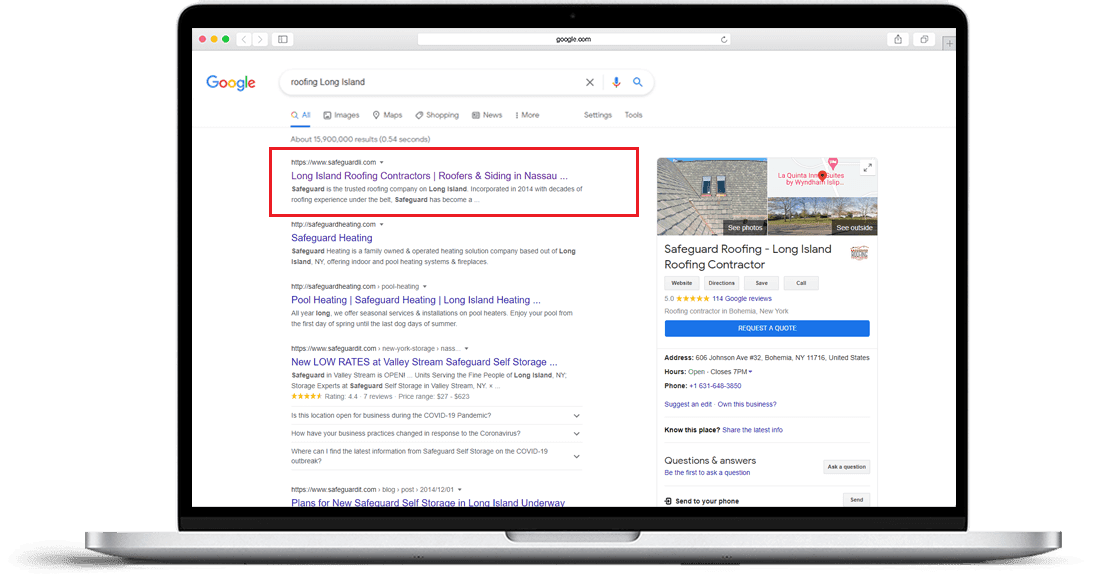Switch to the News tab

tap(487, 115)
